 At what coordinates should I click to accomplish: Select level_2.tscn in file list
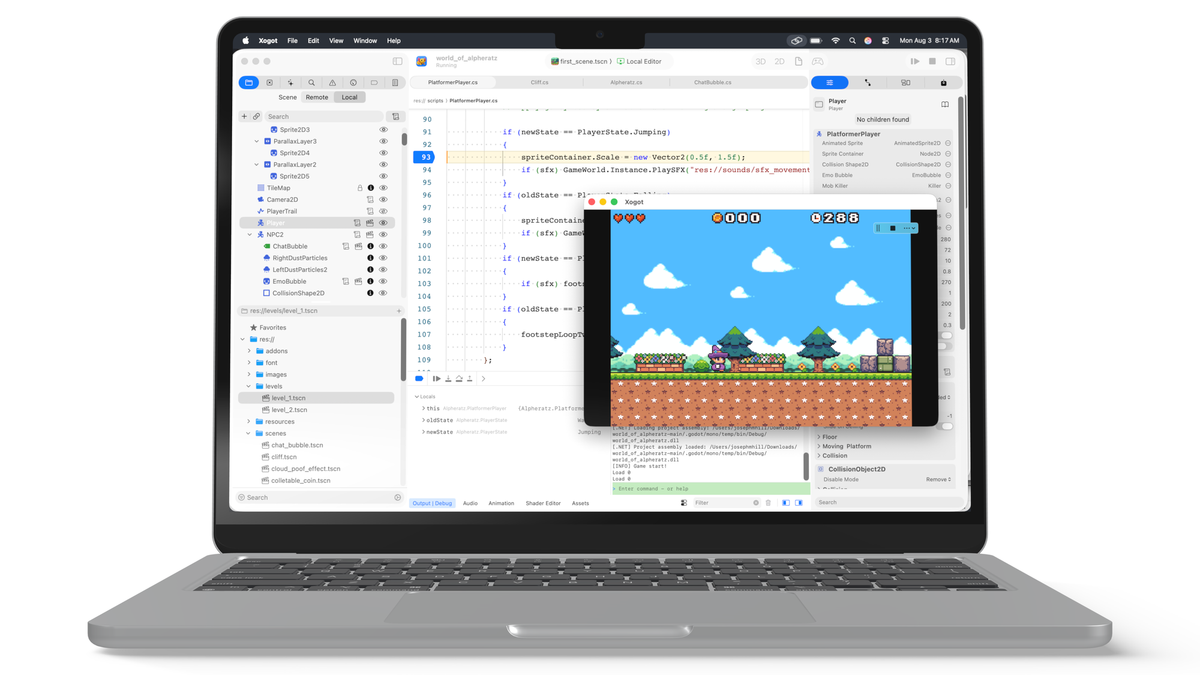pyautogui.click(x=288, y=410)
